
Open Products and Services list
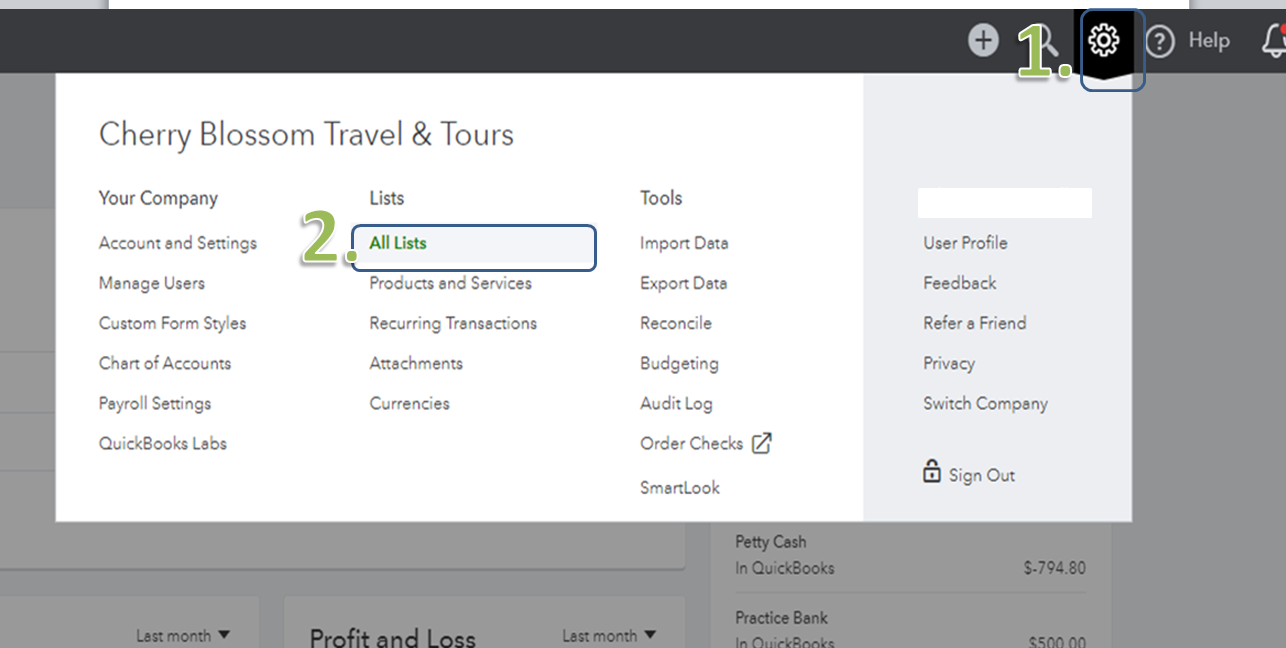pos(451,283)
